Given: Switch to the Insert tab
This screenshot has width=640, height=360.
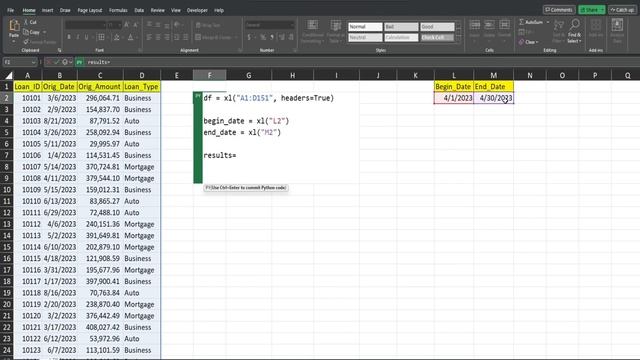Looking at the screenshot, I should click(x=47, y=10).
